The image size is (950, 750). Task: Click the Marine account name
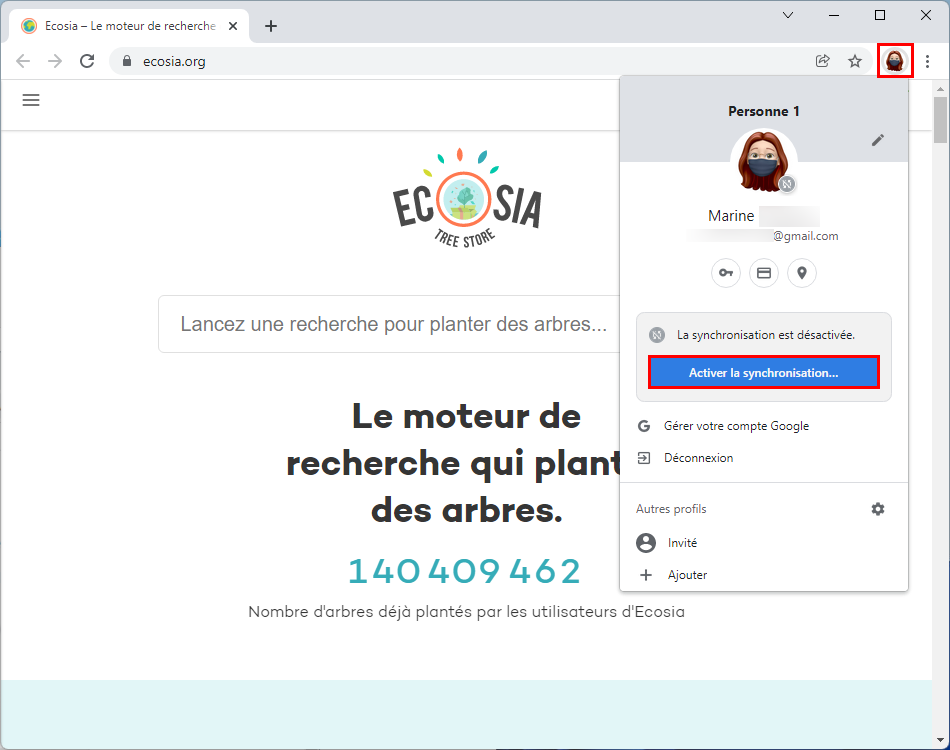731,216
